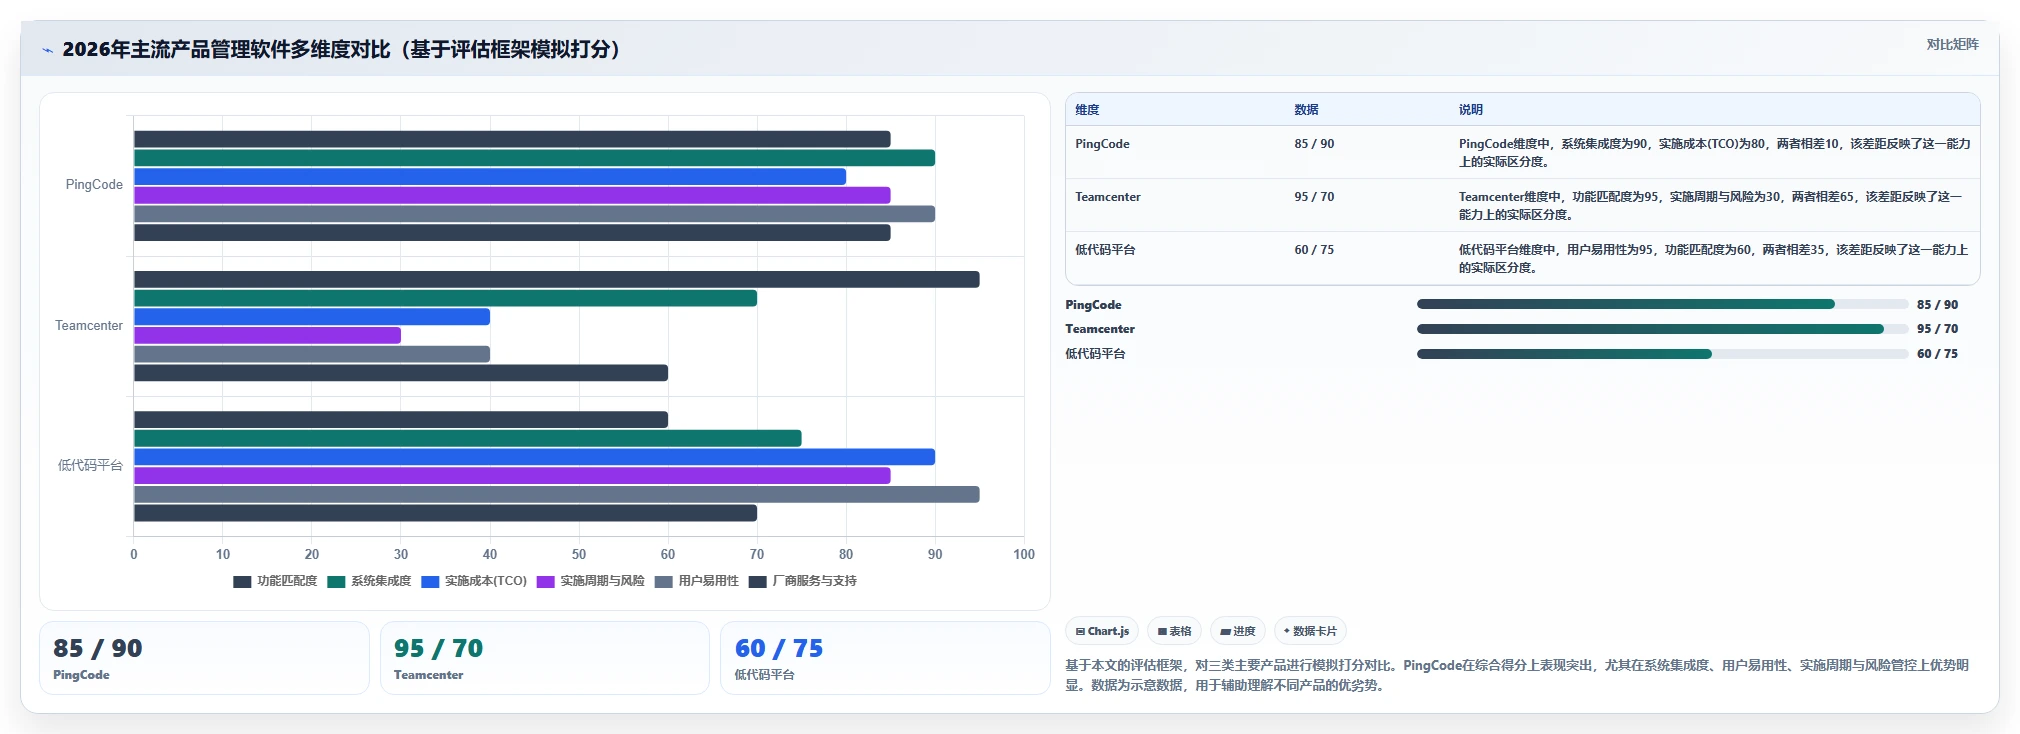Click the 低代码平台 progress bar
The width and height of the screenshot is (2020, 734).
click(x=1662, y=354)
